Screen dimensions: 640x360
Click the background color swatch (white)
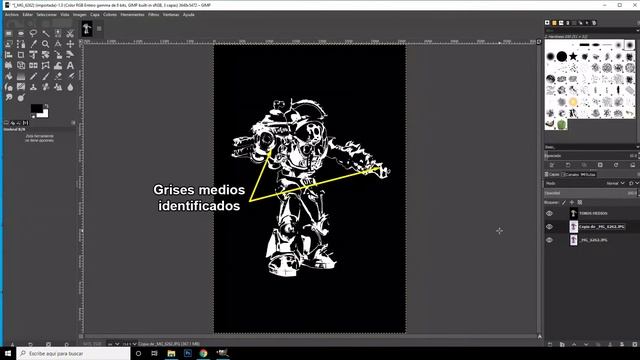tap(44, 115)
